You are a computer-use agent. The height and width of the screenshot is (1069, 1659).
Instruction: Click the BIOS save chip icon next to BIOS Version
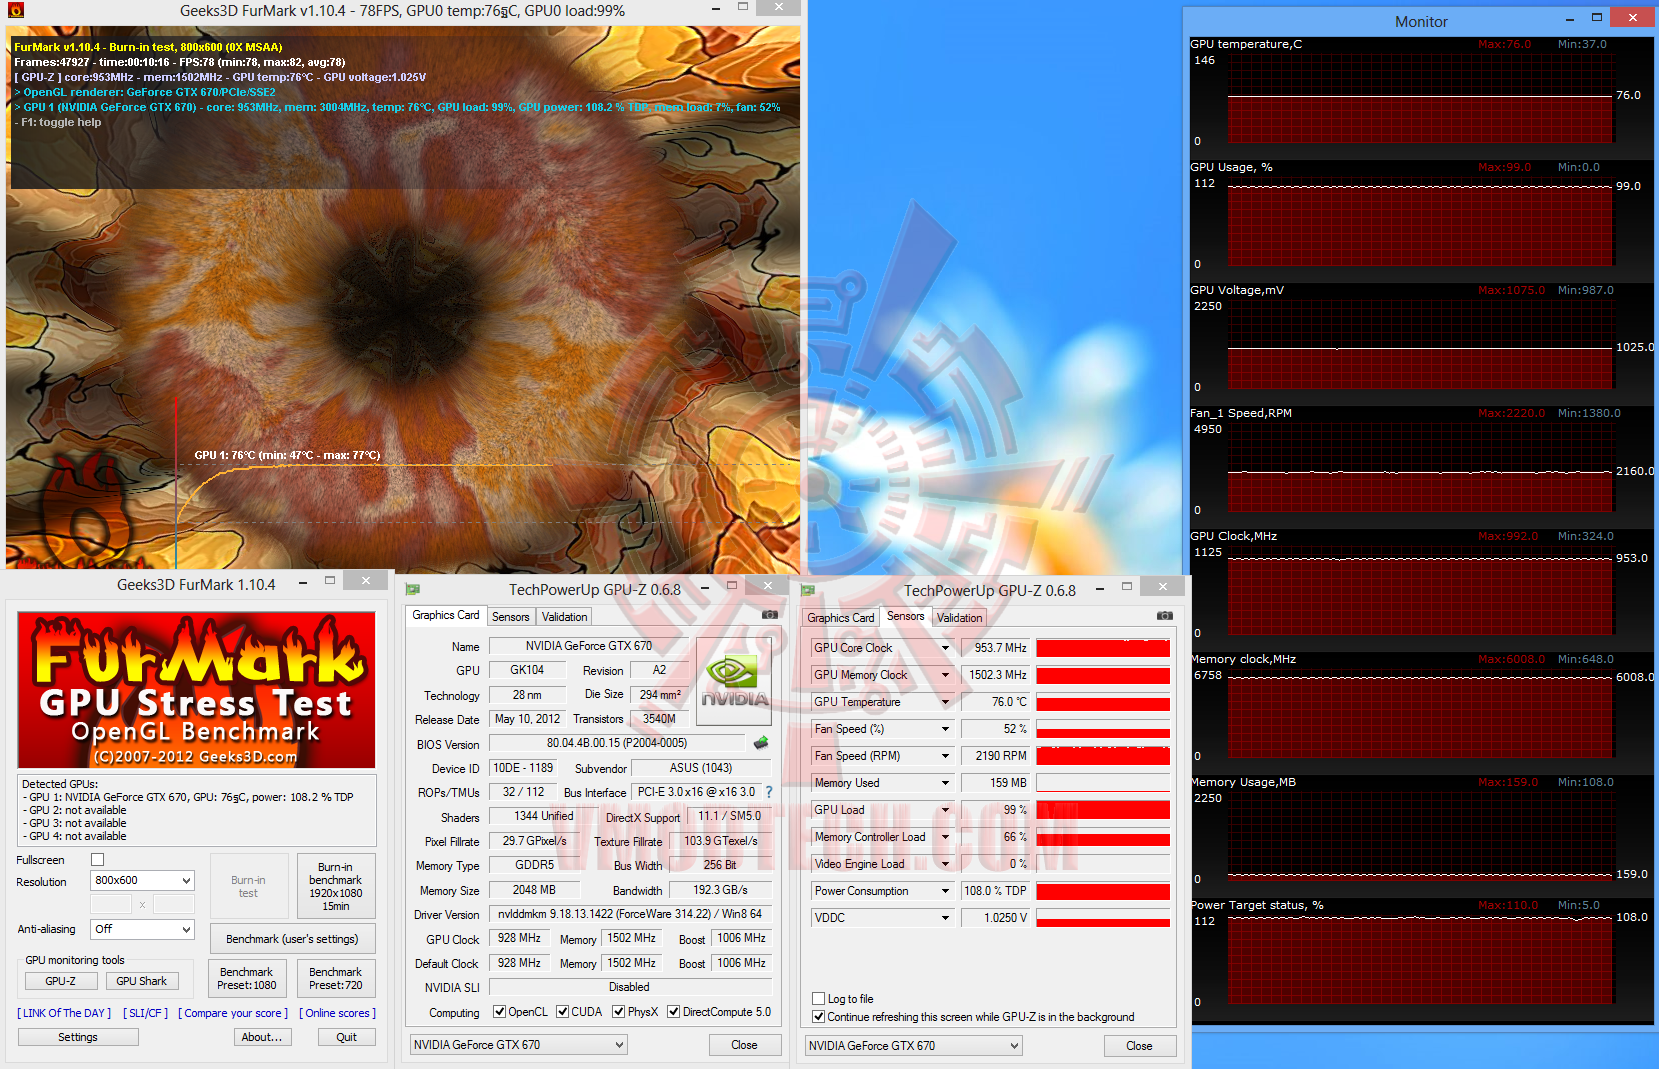(761, 743)
